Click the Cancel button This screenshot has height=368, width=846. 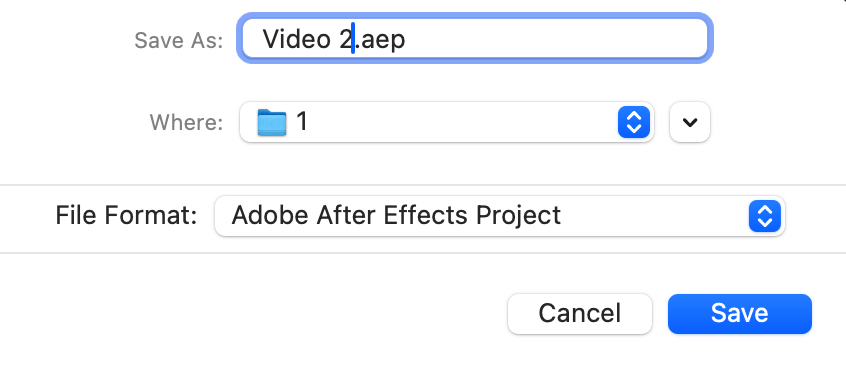[580, 314]
